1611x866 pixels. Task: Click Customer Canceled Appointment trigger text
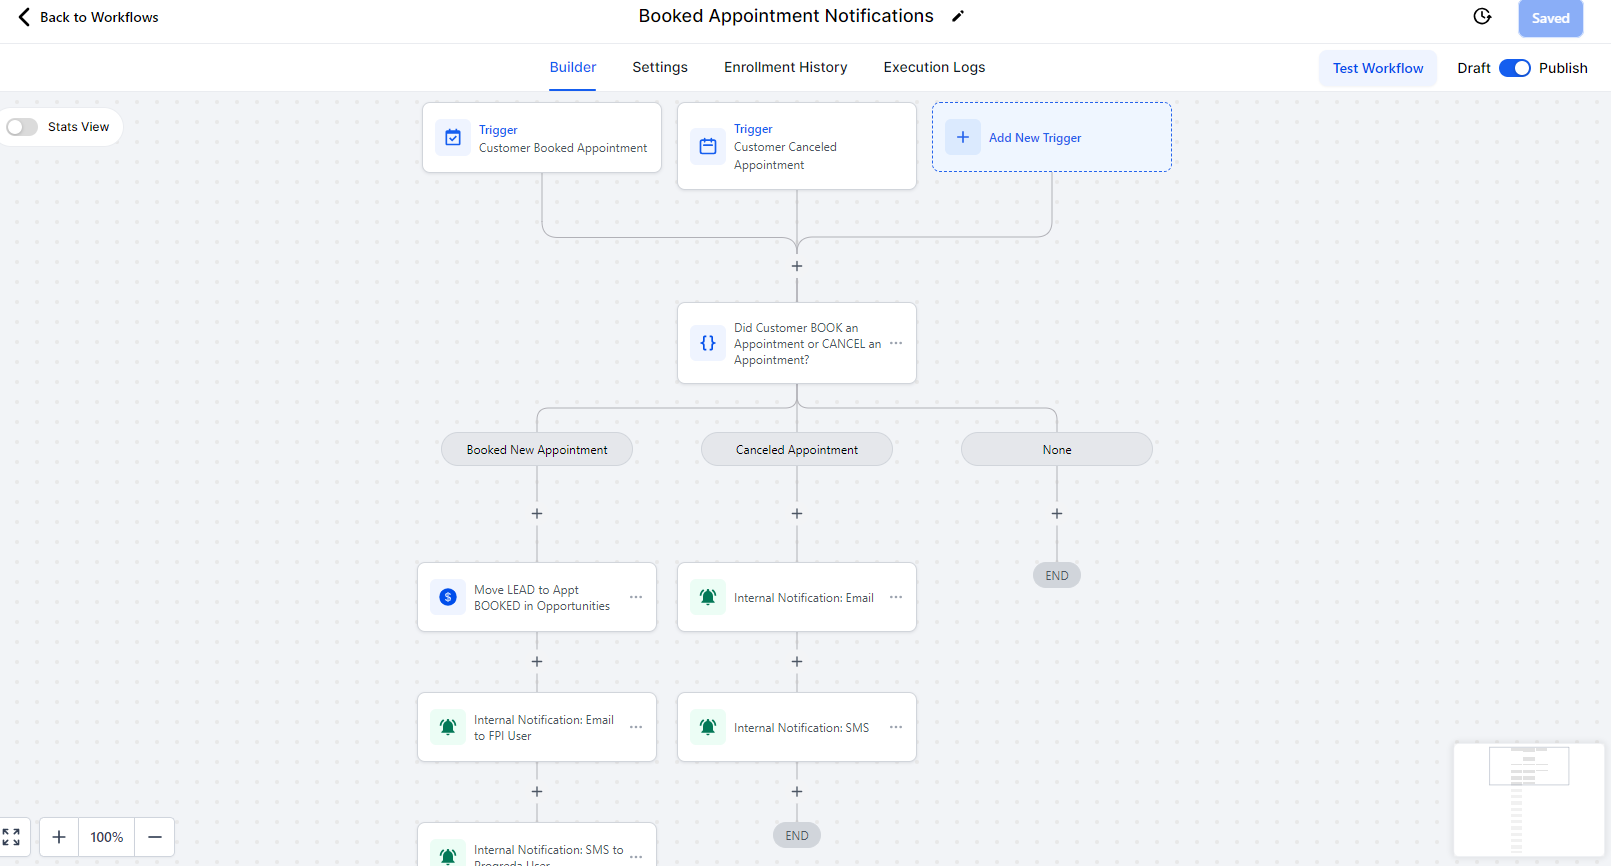click(x=785, y=156)
